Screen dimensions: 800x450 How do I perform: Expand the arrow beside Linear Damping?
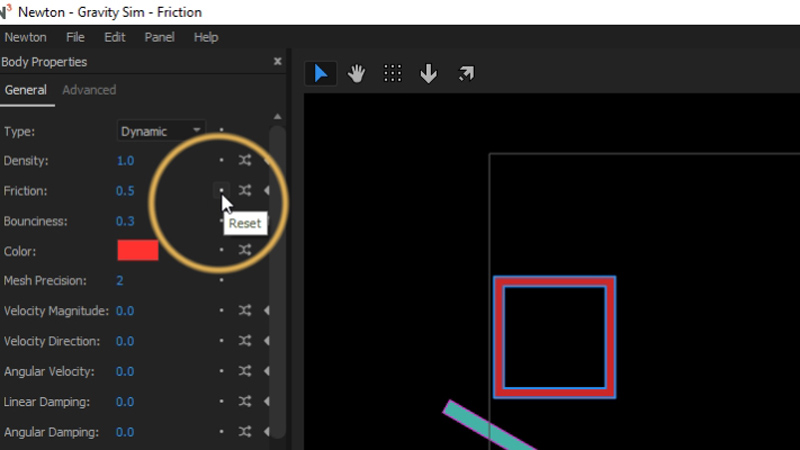coord(267,402)
